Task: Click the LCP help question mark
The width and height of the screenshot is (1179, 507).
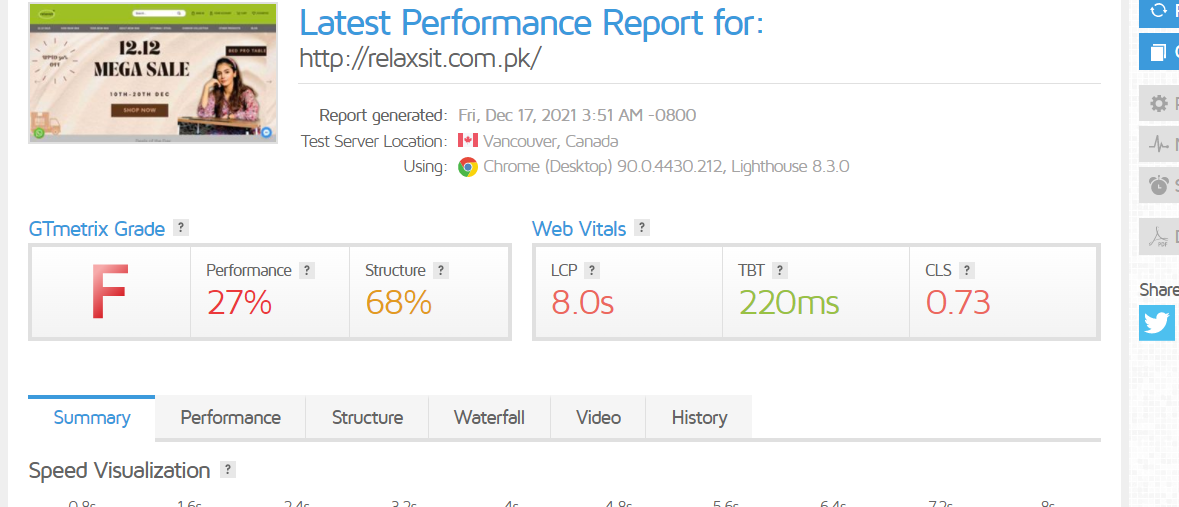Action: pos(592,270)
